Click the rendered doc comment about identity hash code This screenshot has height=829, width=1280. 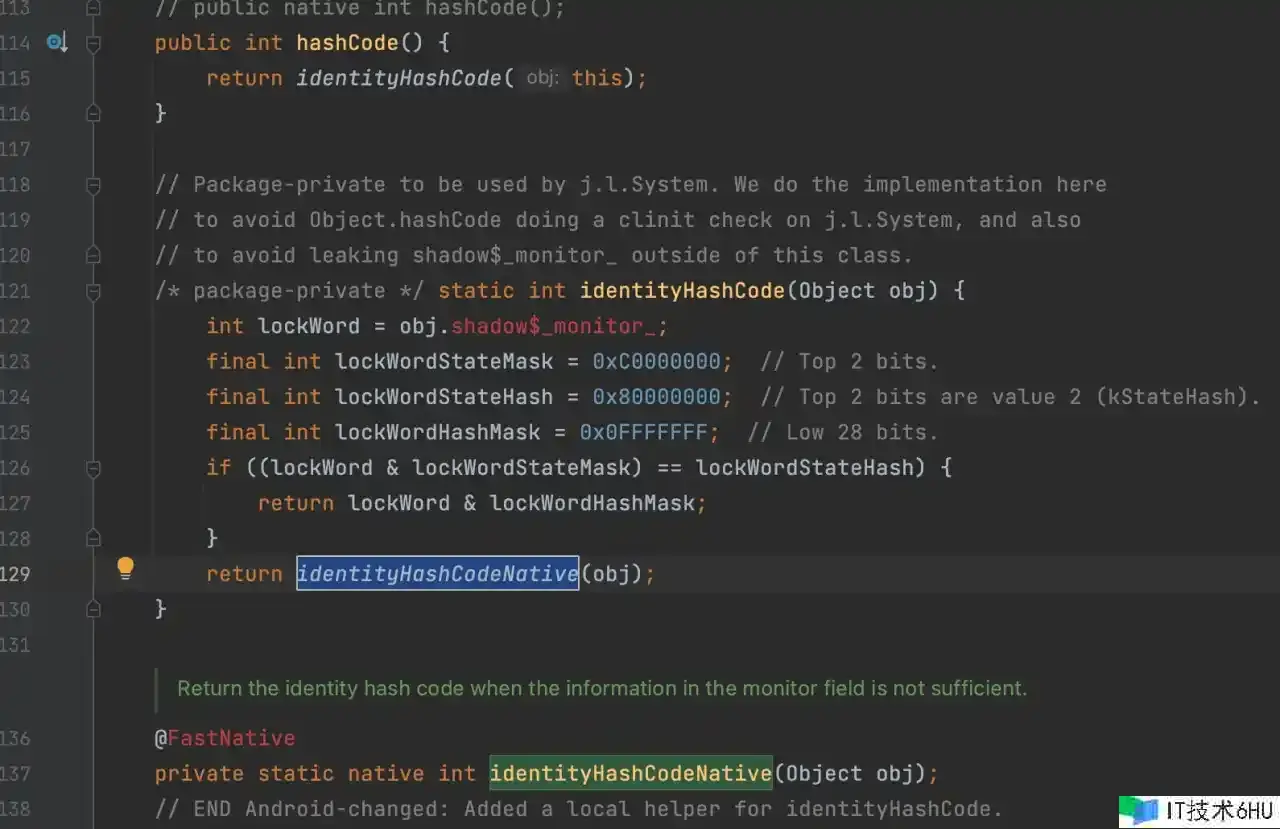[x=601, y=688]
